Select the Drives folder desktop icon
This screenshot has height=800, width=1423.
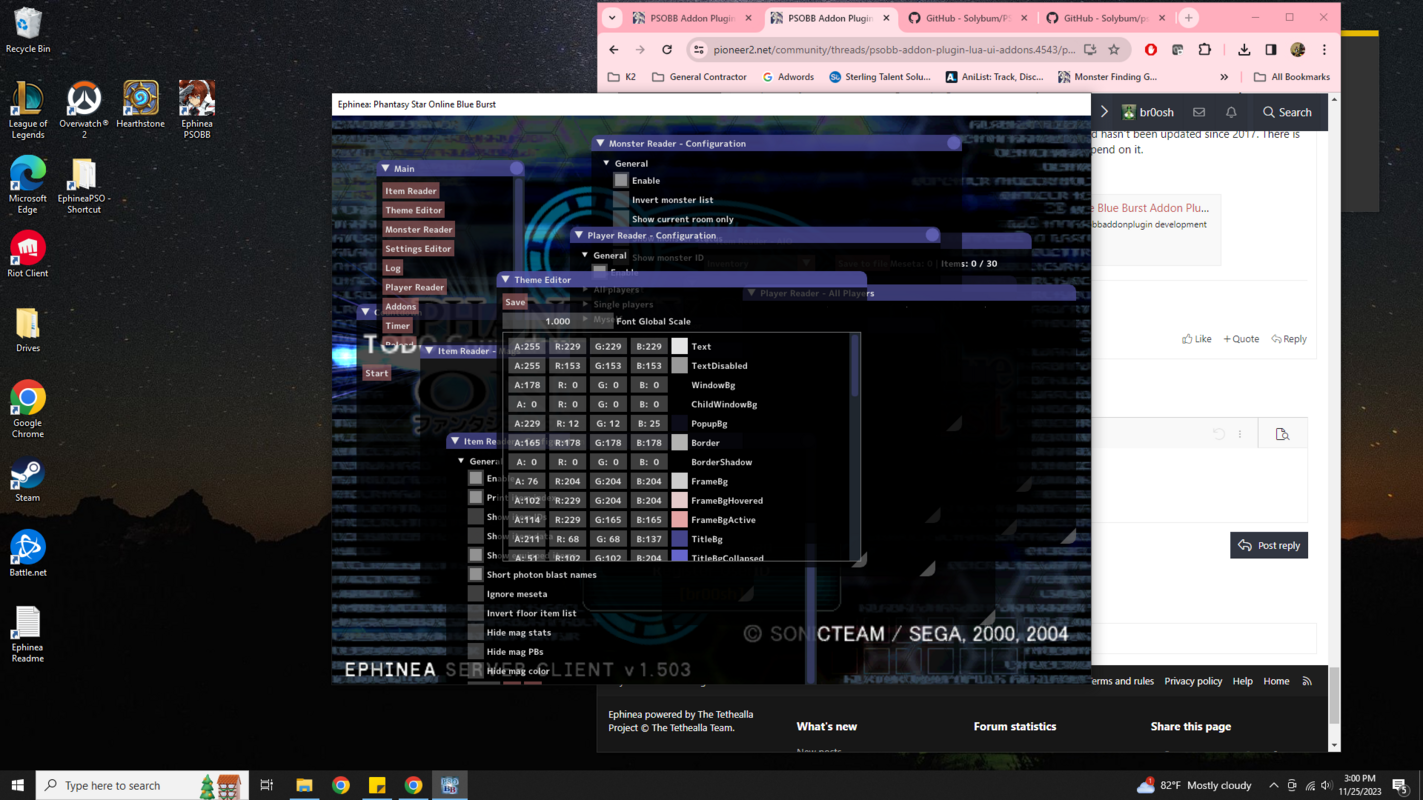pyautogui.click(x=28, y=330)
